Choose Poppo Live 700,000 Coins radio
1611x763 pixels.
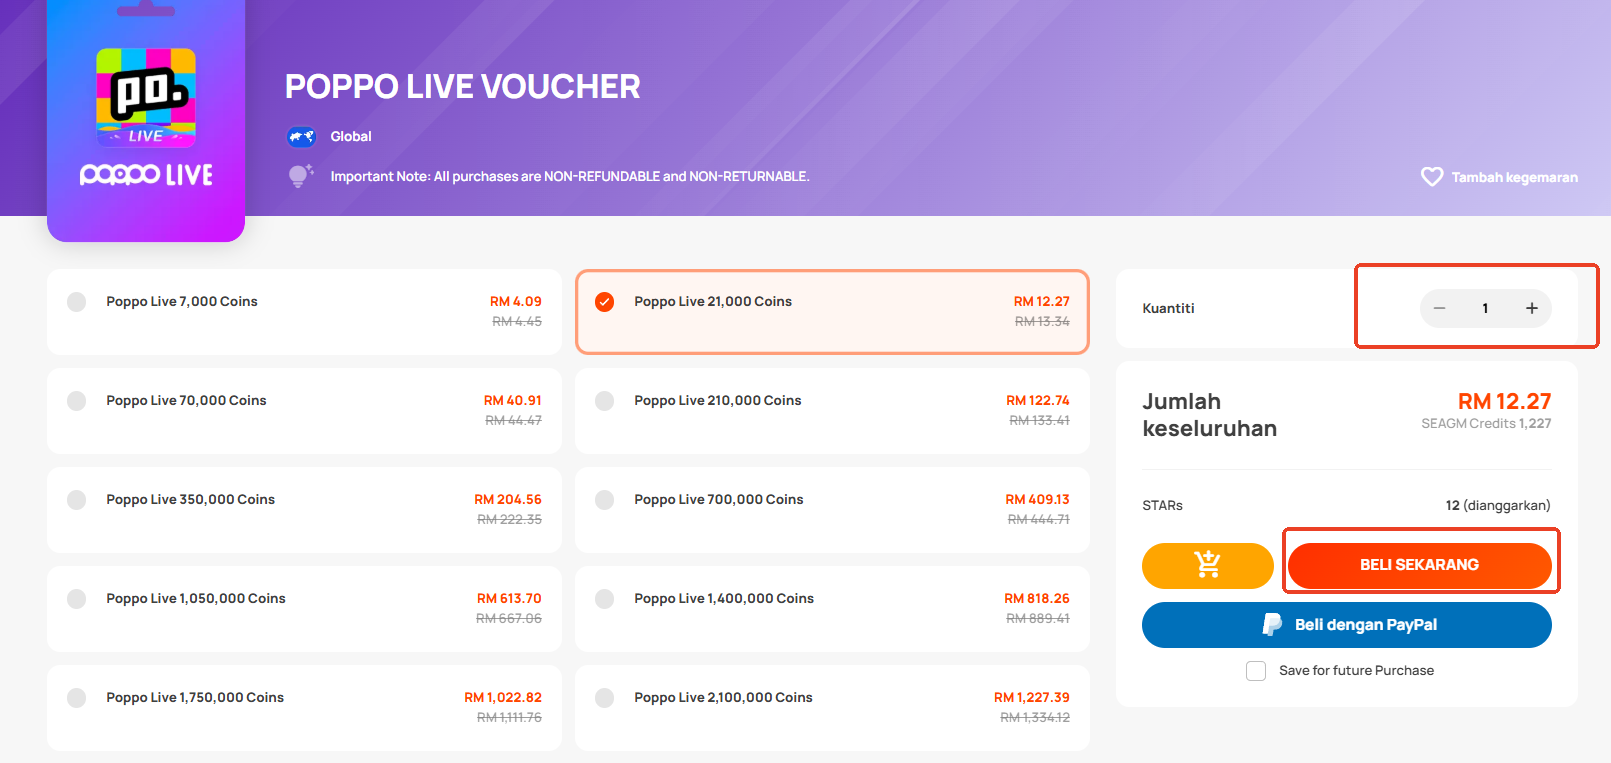(604, 500)
